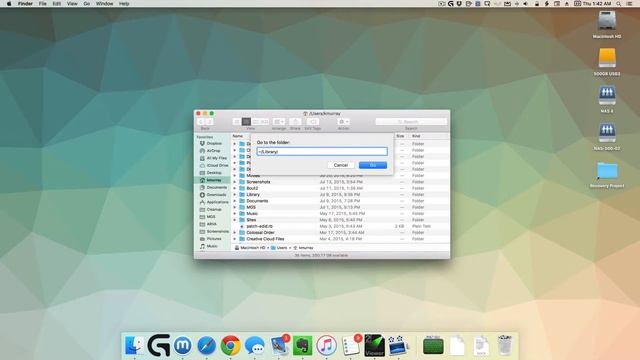Open the Go menu
Screen dimensions: 640x360
coord(87,4)
